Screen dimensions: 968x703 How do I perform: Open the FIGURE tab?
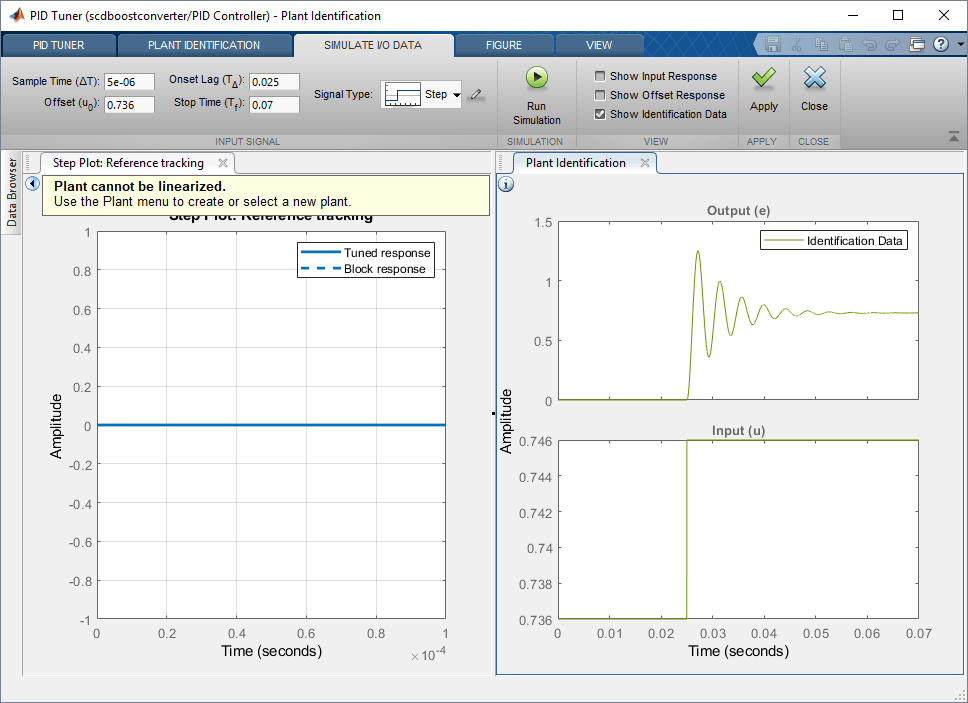(x=504, y=45)
